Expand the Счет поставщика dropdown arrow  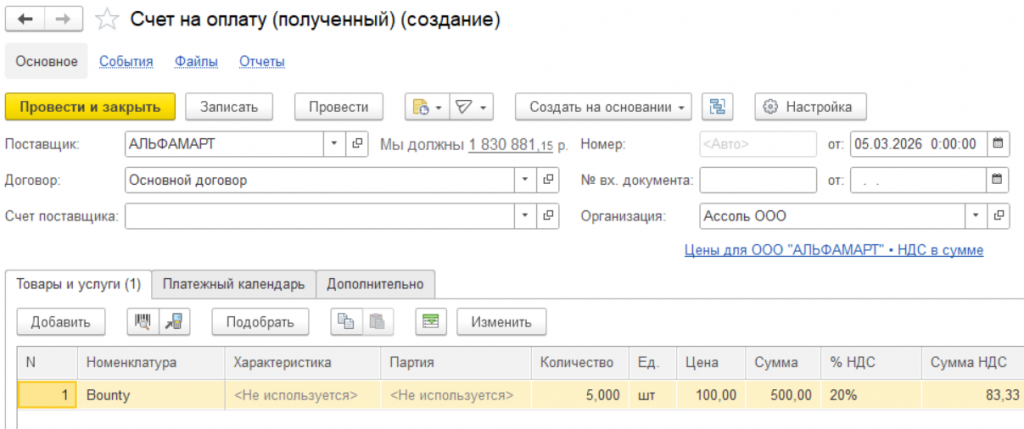pyautogui.click(x=526, y=215)
